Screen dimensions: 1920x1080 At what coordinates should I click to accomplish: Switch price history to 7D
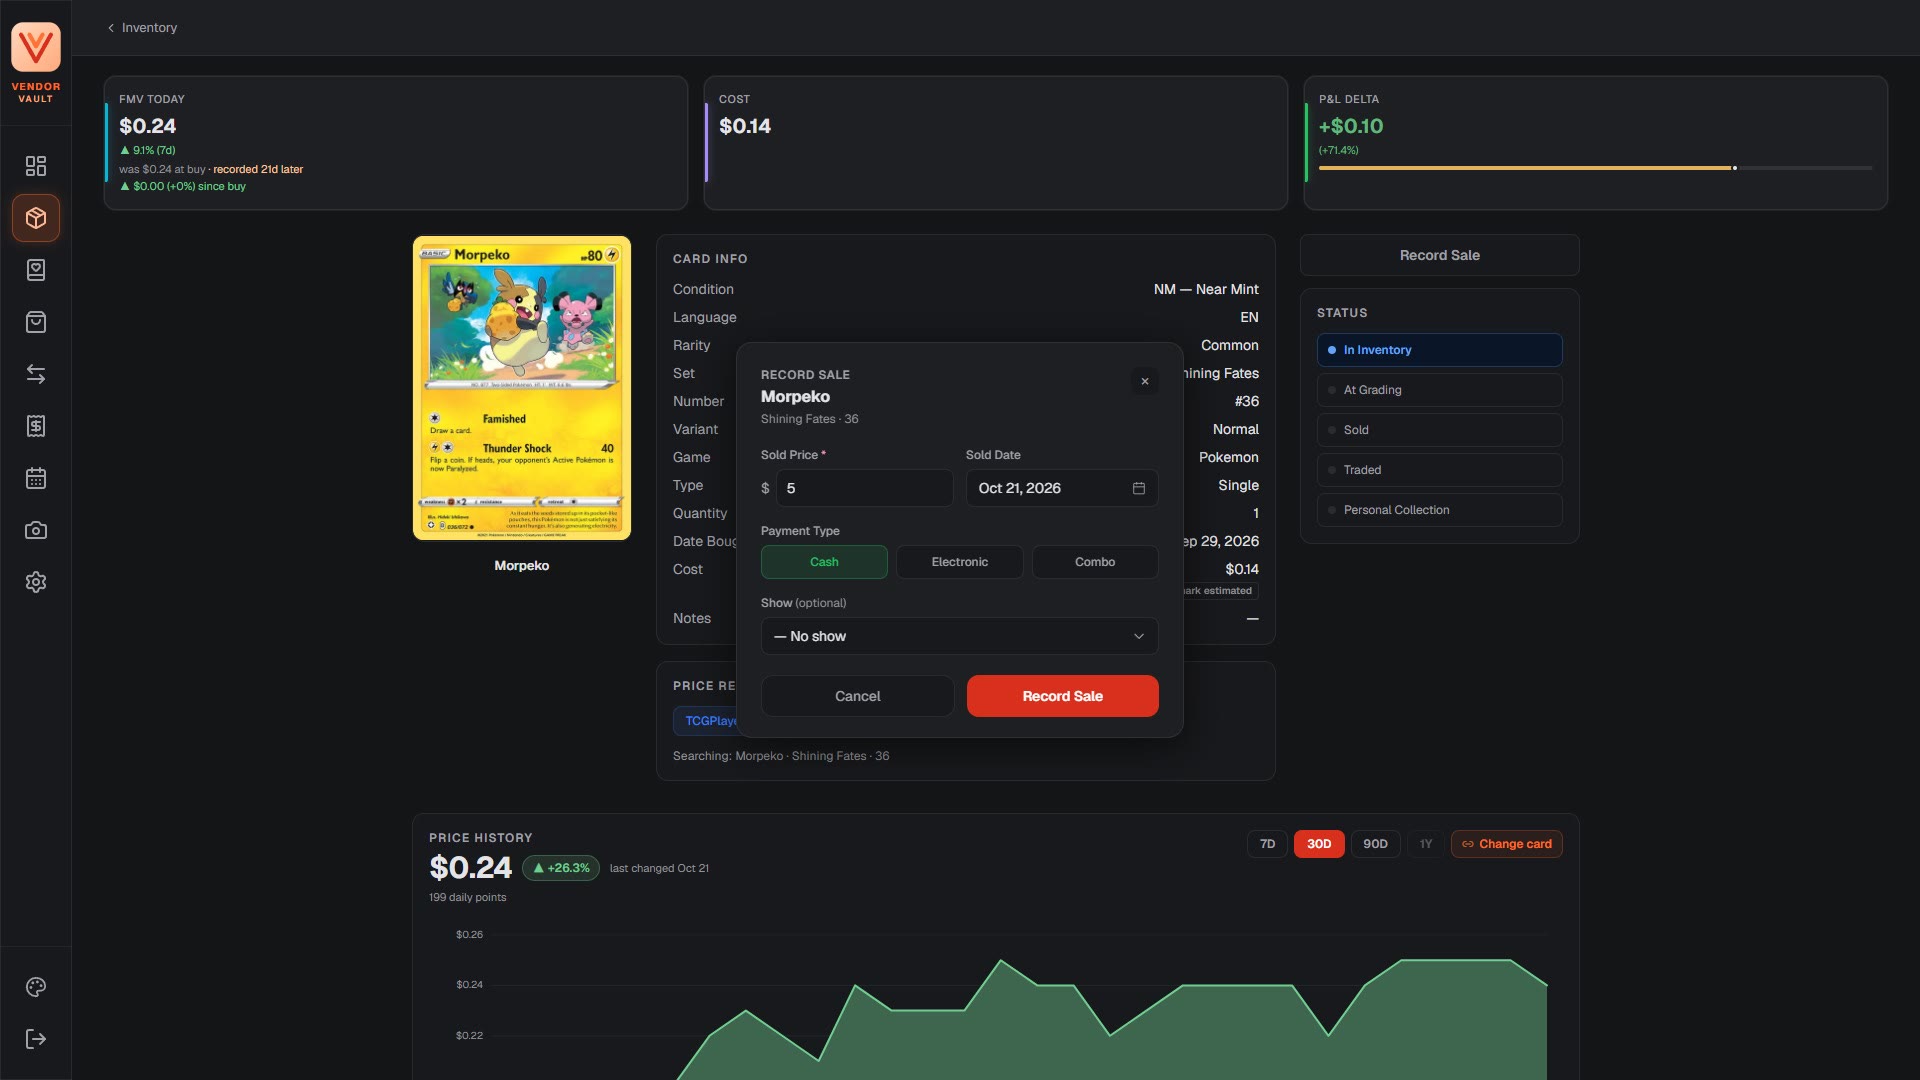pyautogui.click(x=1267, y=844)
